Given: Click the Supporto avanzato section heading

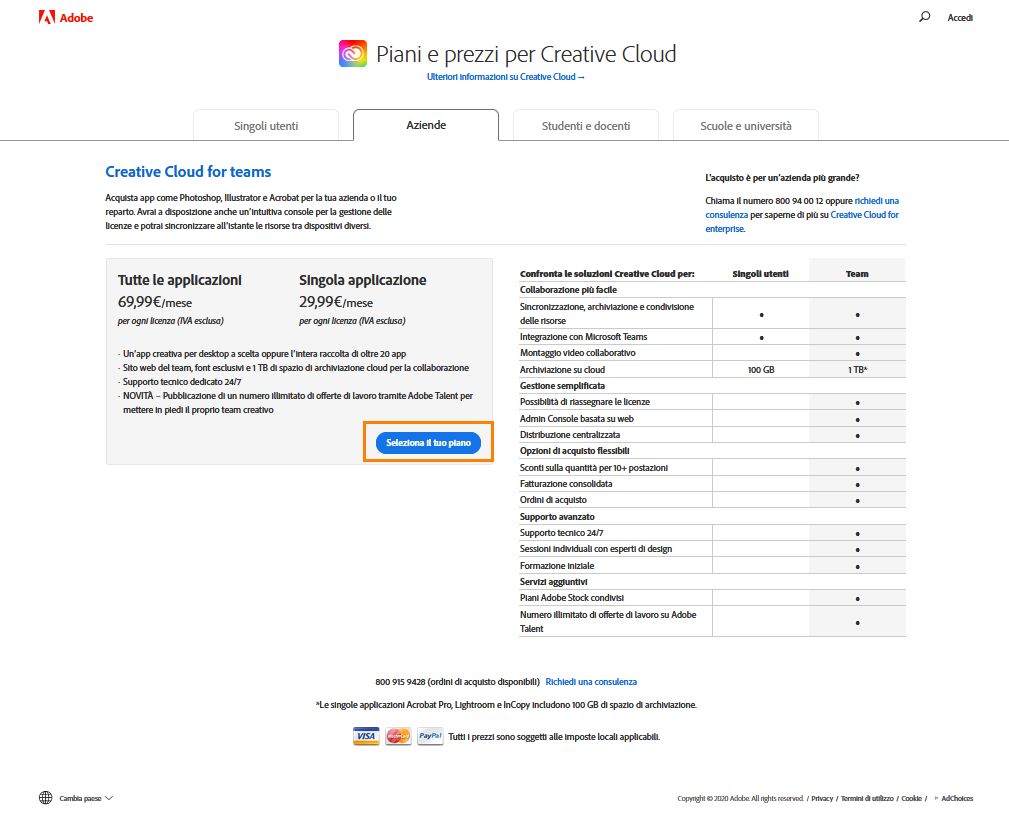Looking at the screenshot, I should click(x=557, y=517).
